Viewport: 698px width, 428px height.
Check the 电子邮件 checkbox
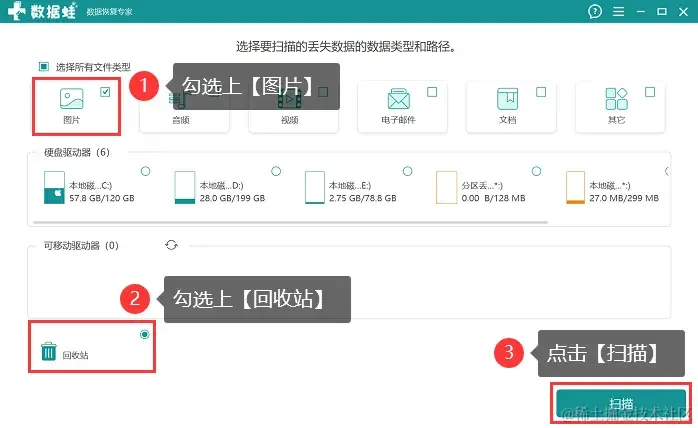click(x=432, y=92)
